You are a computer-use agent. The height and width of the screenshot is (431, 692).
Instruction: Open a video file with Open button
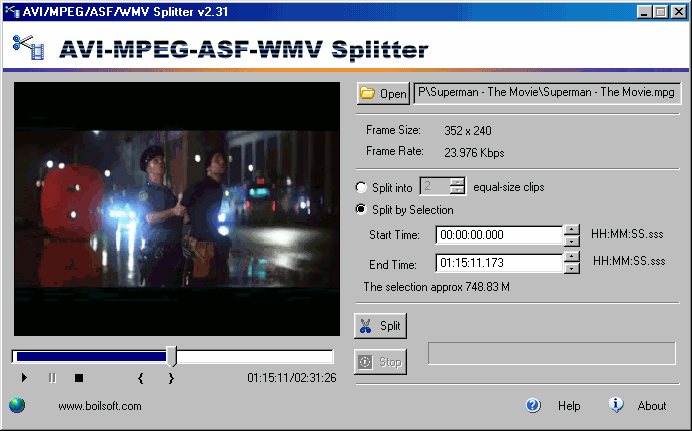tap(383, 94)
